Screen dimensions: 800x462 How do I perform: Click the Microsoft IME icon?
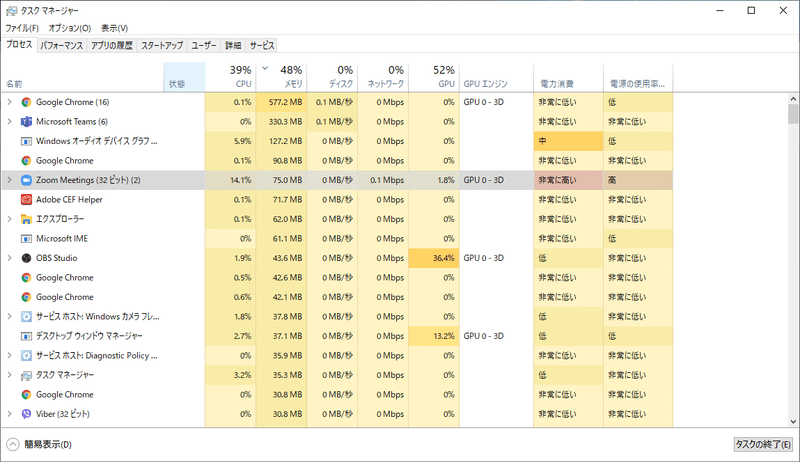pos(26,239)
